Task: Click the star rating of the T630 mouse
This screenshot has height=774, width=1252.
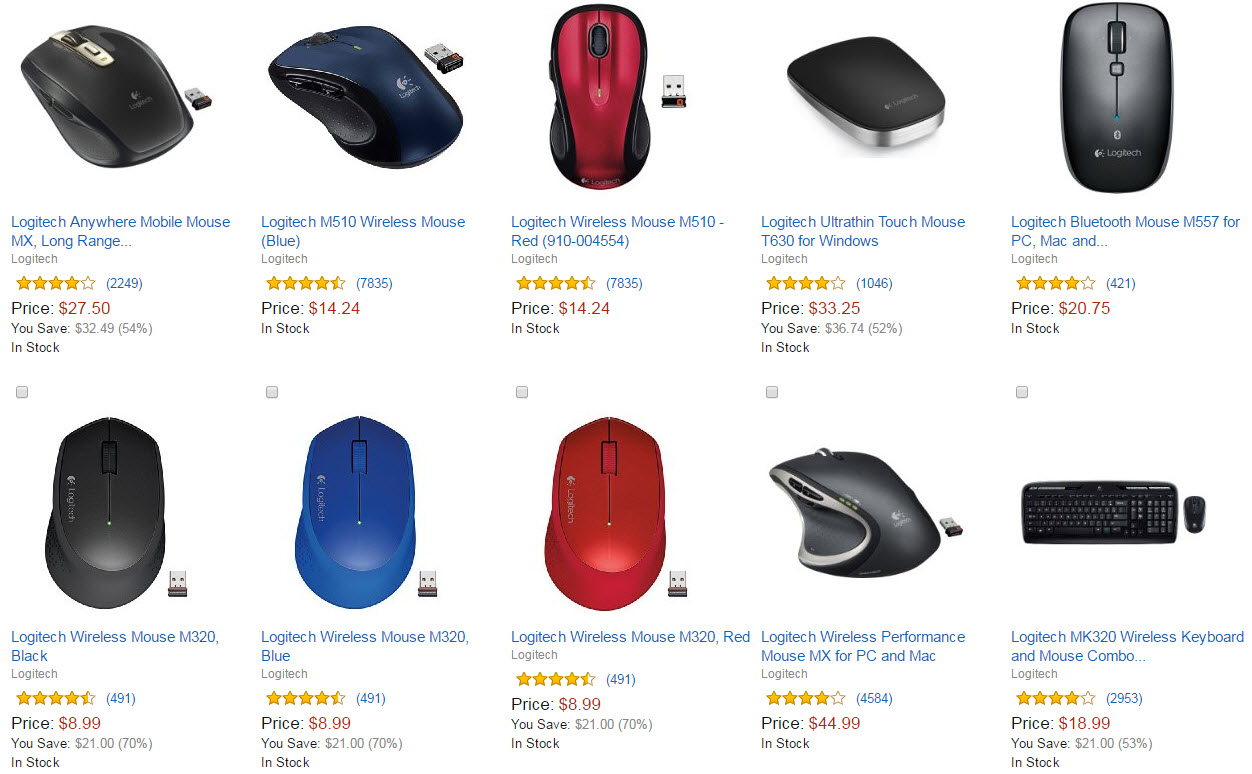Action: click(805, 283)
